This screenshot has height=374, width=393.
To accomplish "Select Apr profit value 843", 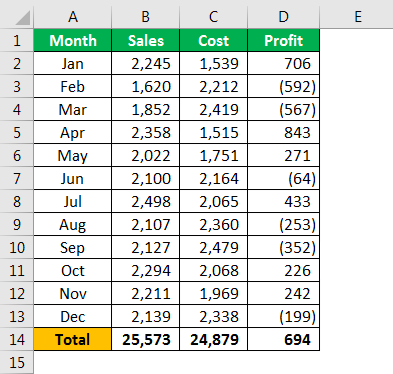I will [x=284, y=132].
